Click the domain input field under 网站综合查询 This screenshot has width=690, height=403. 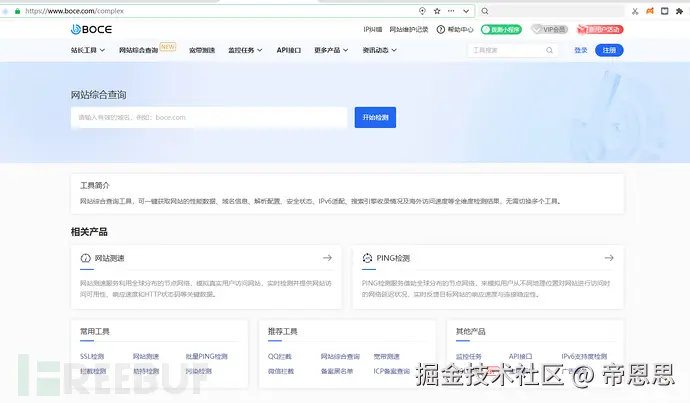(x=209, y=117)
